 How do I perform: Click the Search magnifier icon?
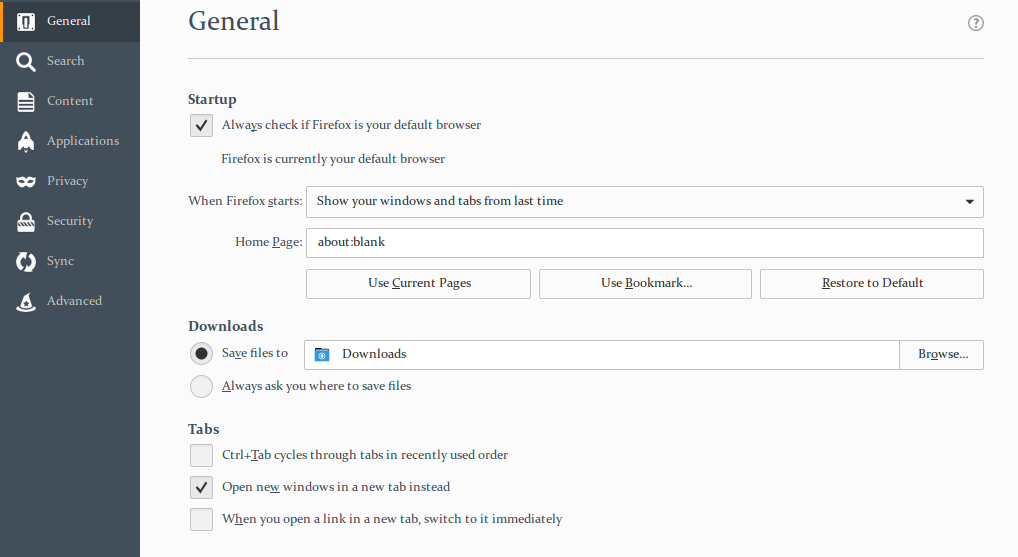click(27, 61)
